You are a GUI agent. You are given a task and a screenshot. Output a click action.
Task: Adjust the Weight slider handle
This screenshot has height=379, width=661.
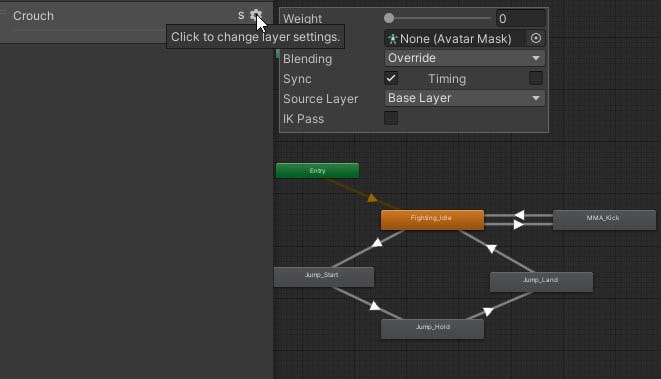coord(389,18)
